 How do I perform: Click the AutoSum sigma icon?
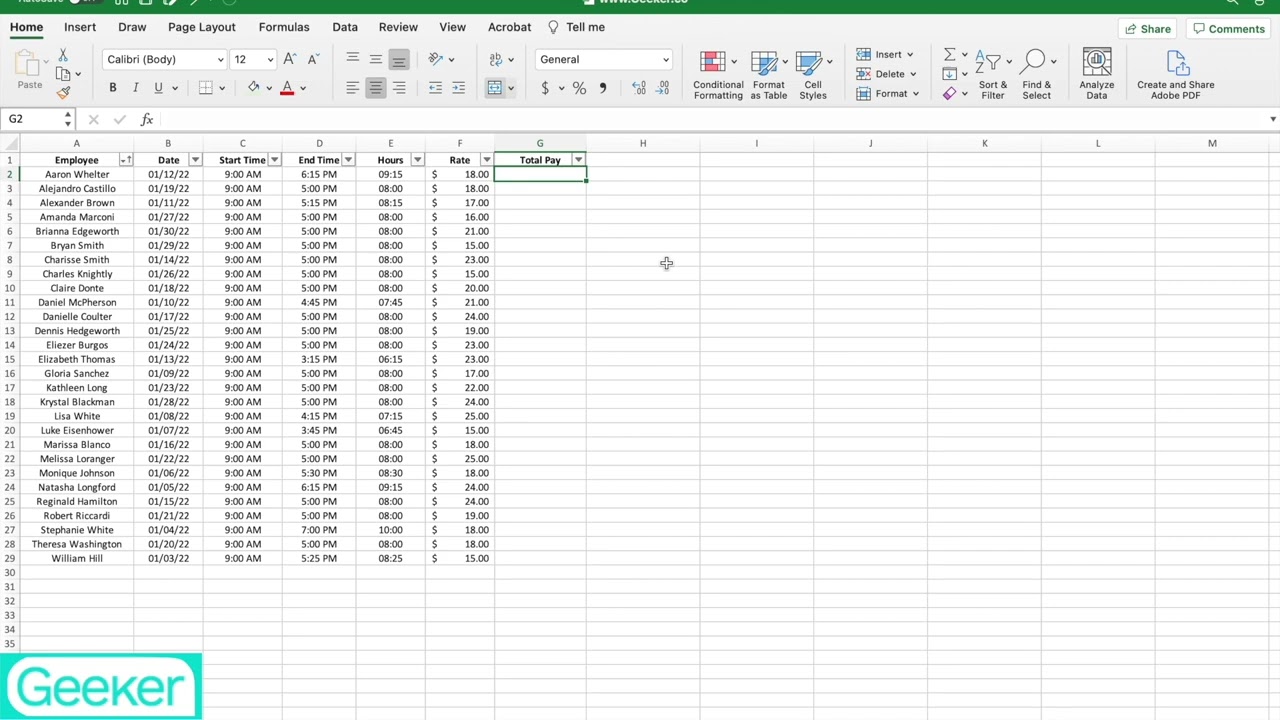point(949,54)
